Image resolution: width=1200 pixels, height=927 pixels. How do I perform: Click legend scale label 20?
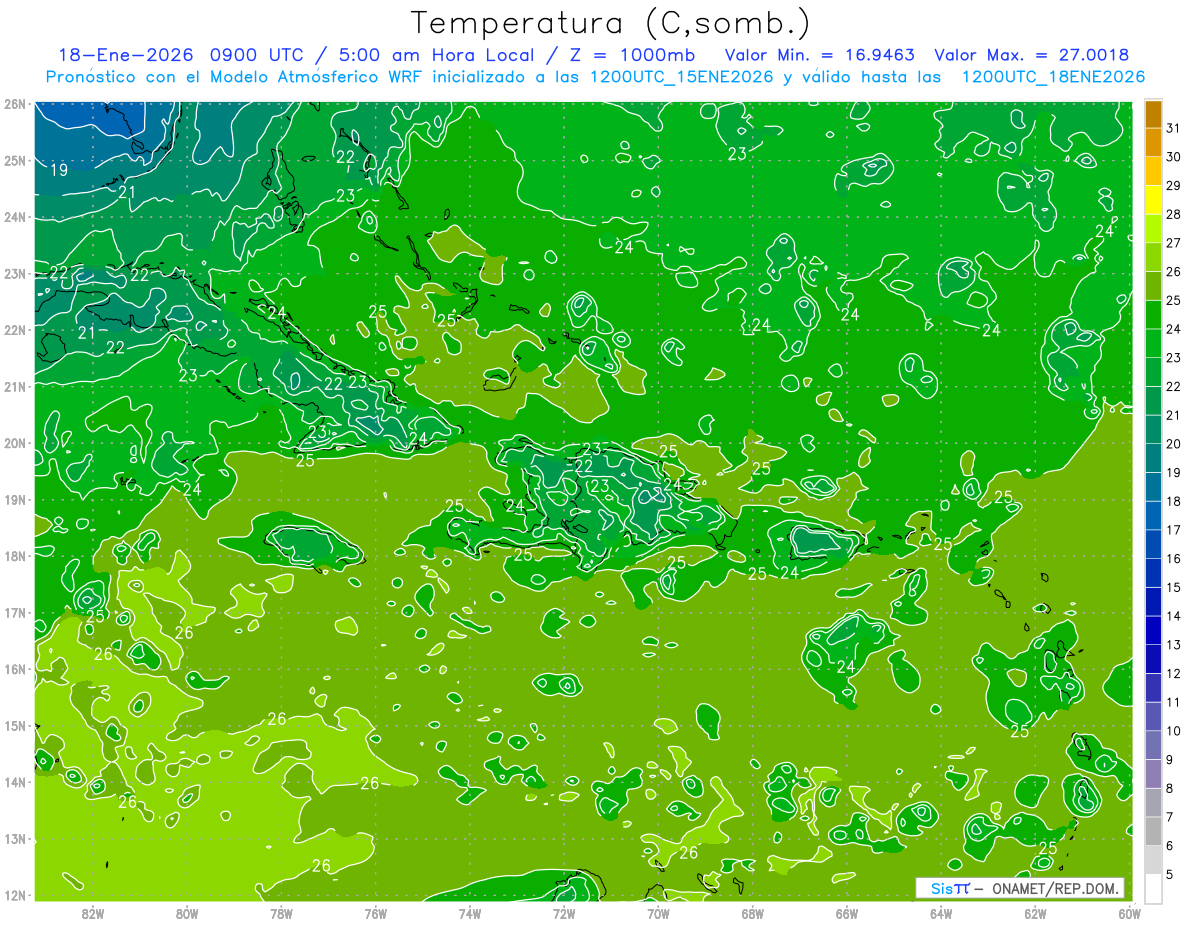pyautogui.click(x=1174, y=444)
